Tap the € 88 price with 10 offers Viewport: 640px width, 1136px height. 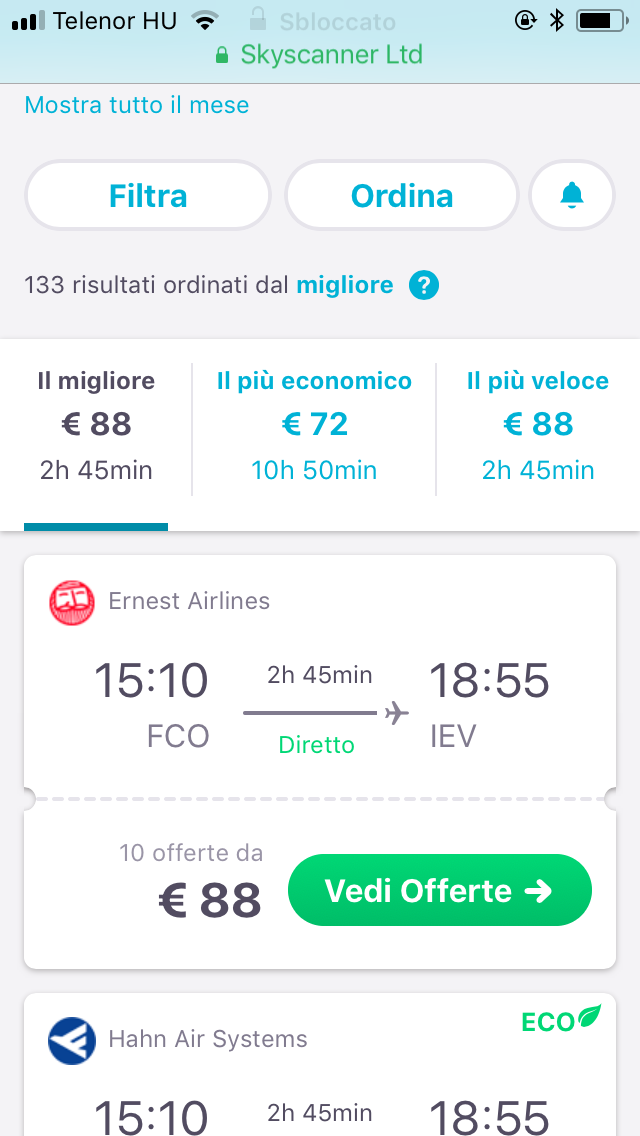(210, 899)
